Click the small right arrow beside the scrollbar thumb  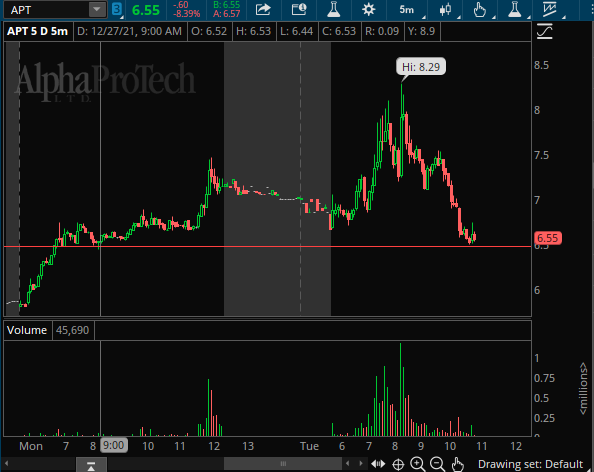[x=361, y=464]
